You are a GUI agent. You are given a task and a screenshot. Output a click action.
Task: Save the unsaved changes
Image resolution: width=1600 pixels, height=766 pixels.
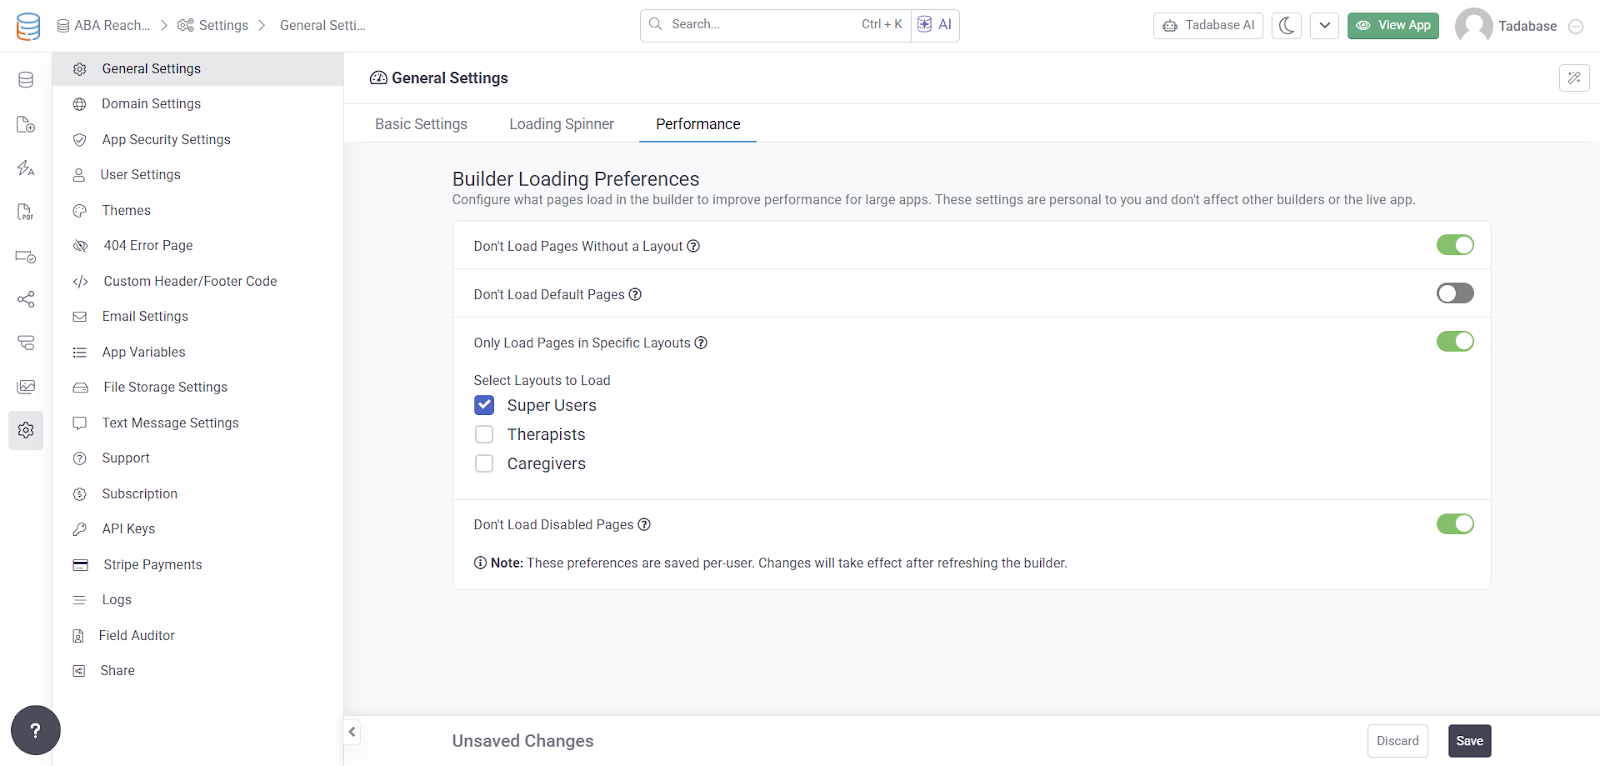point(1469,741)
